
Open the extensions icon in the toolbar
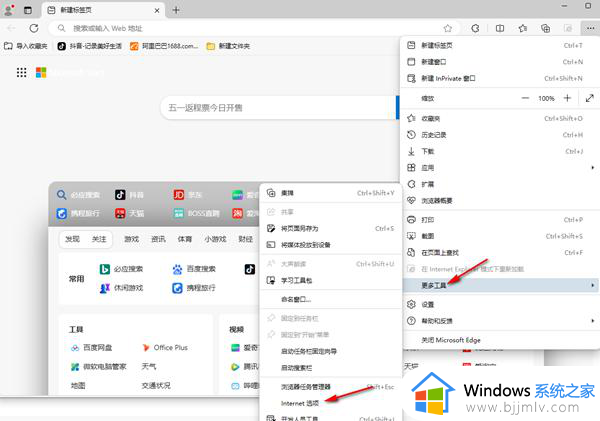[475, 28]
